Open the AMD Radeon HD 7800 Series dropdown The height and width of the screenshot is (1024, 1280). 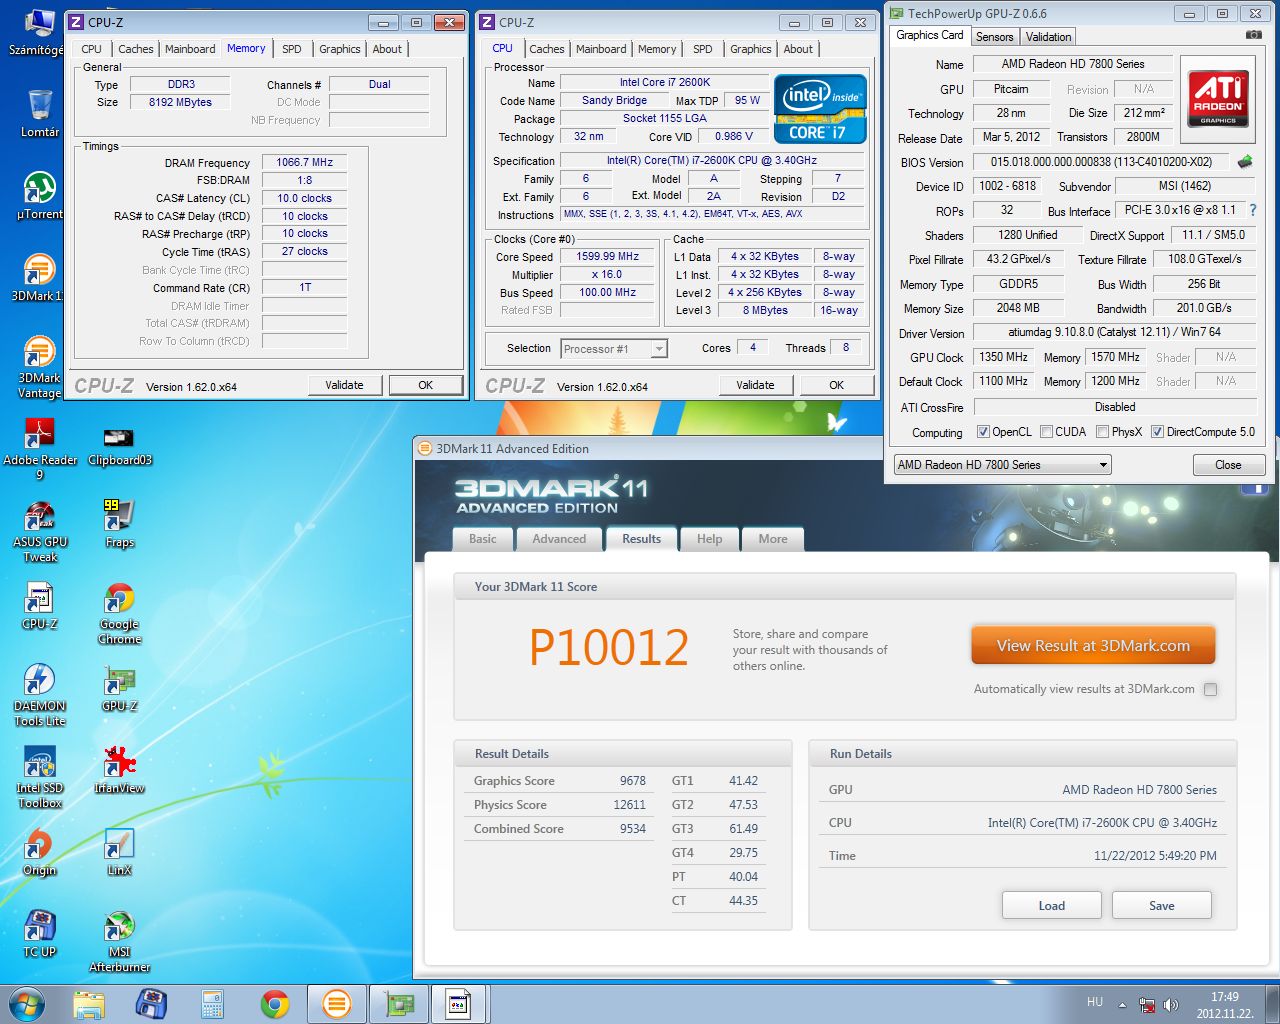click(1002, 465)
